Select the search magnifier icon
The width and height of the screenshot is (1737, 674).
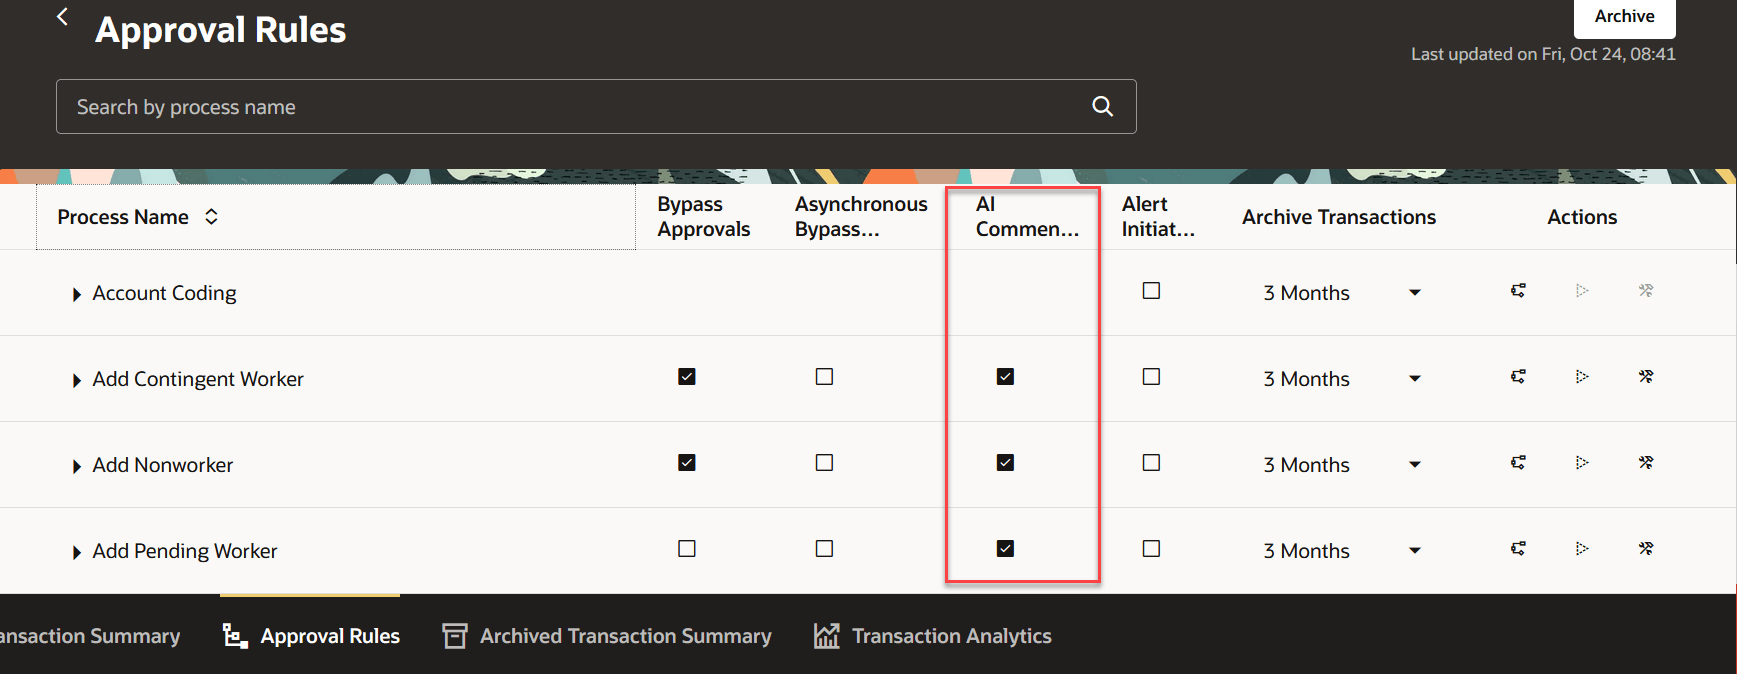point(1102,106)
